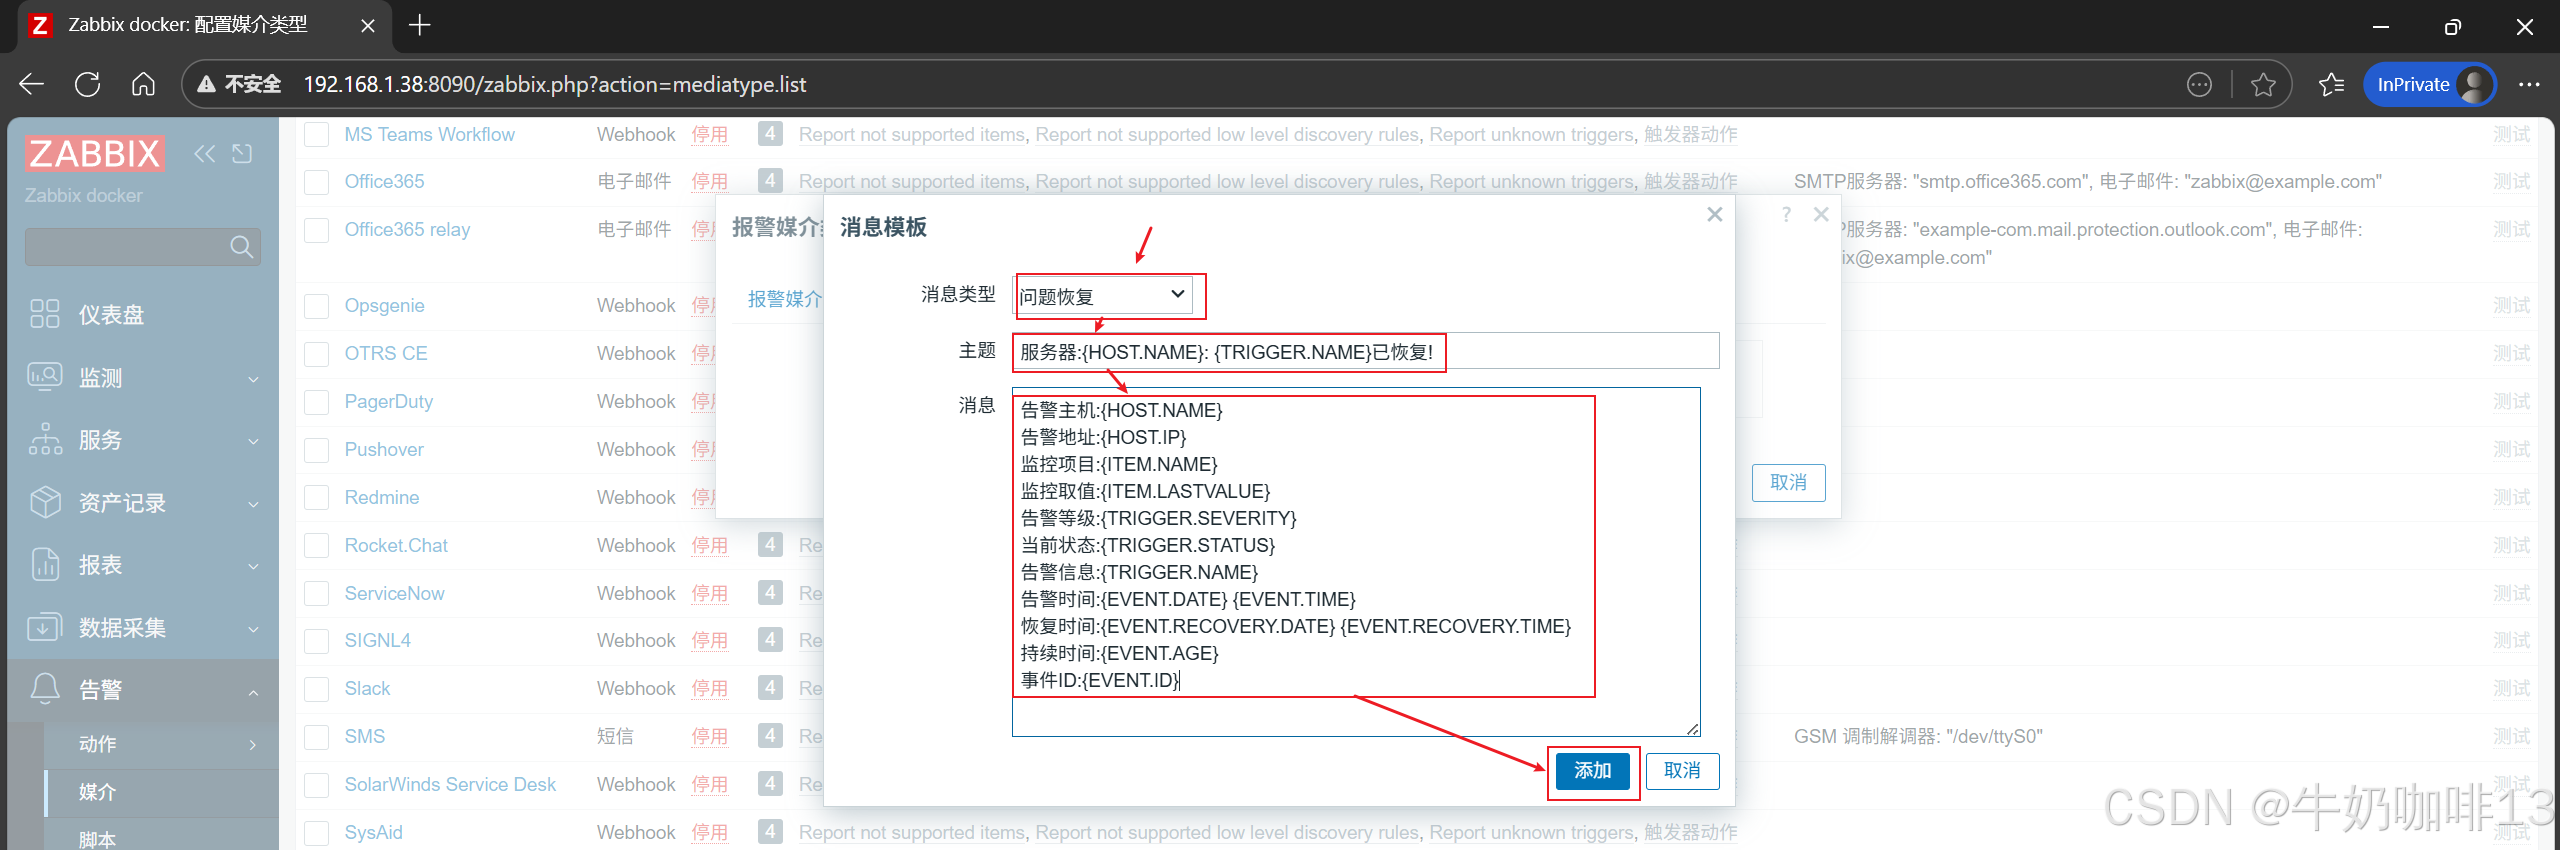The image size is (2560, 850).
Task: Check the Office365 relay row checkbox
Action: click(x=317, y=229)
